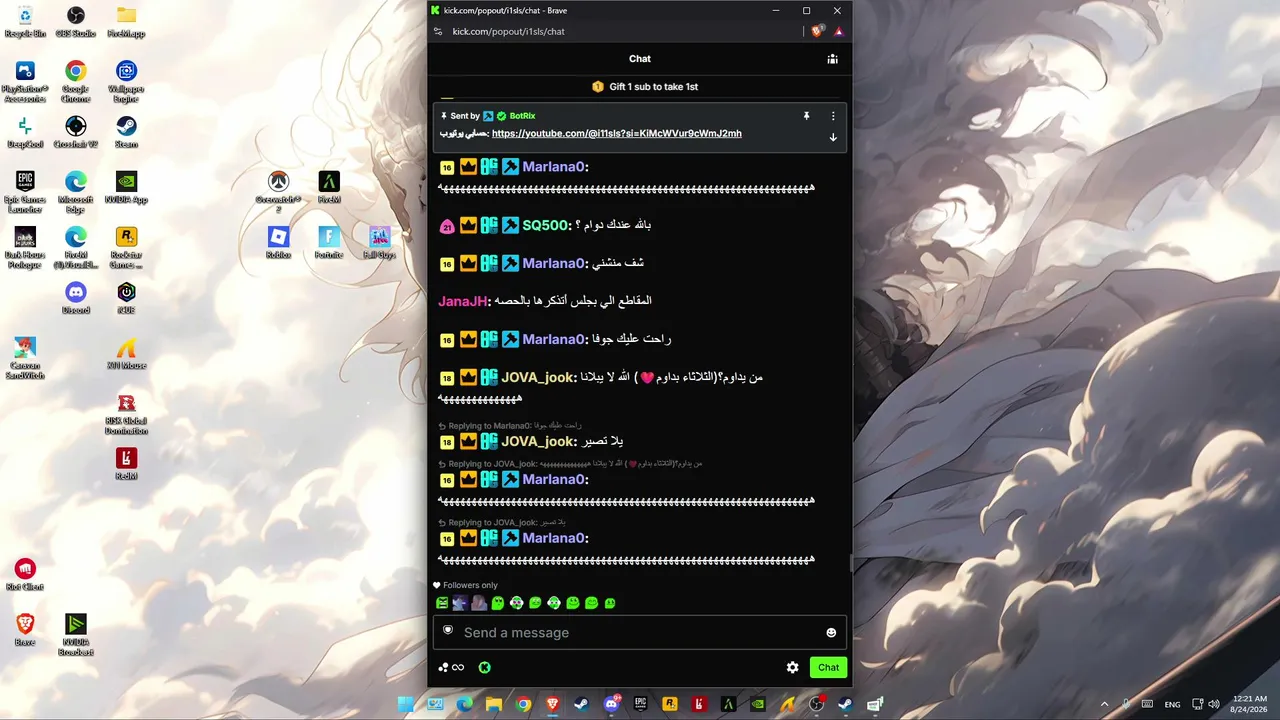Launch PlayStation Accessories shortcut
Screen dimensions: 1280x720
point(25,82)
